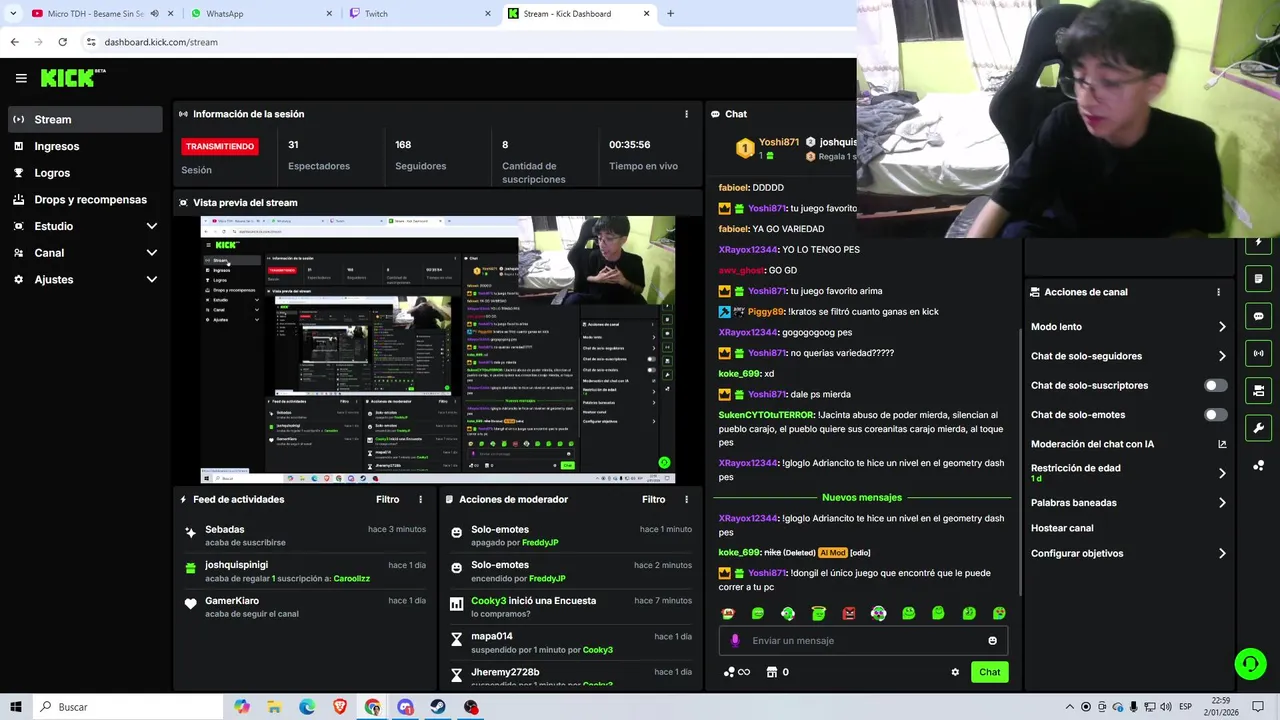Open chat settings gear icon
Image resolution: width=1280 pixels, height=720 pixels.
(x=955, y=672)
